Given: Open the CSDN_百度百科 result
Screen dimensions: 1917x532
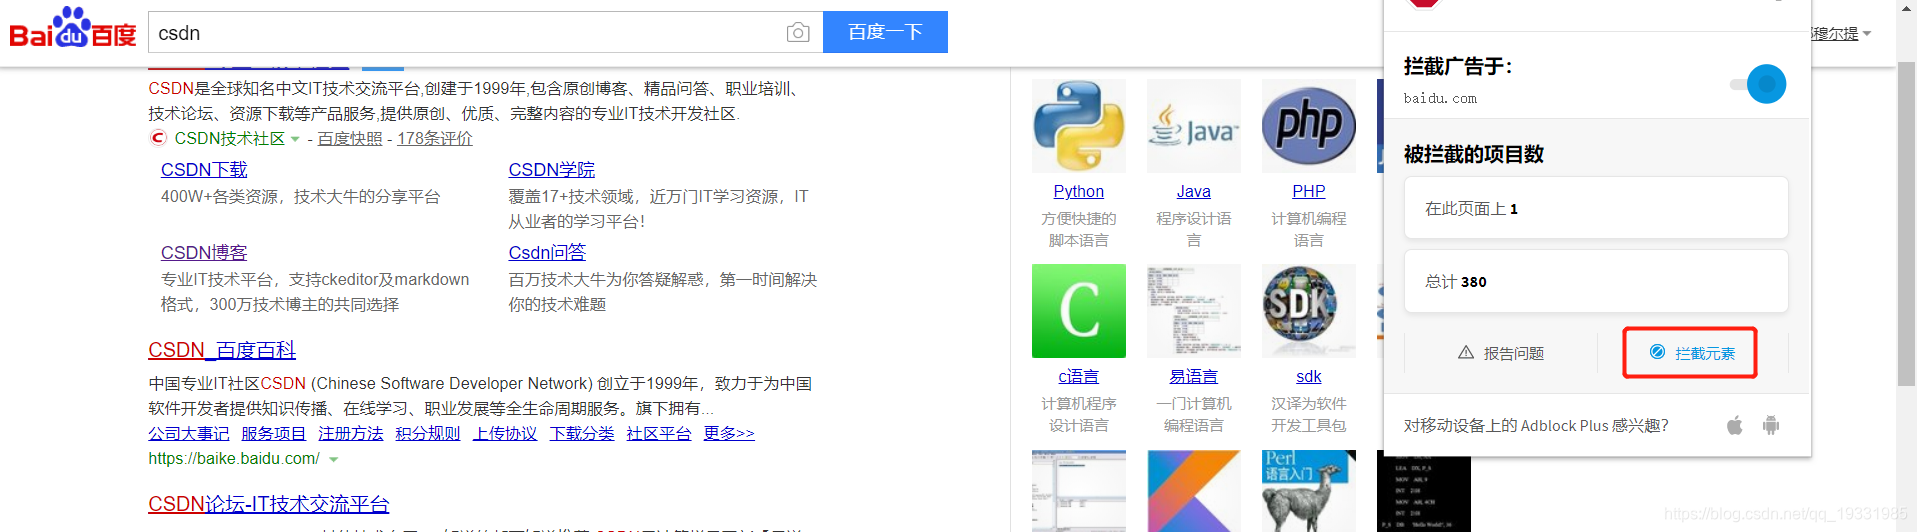Looking at the screenshot, I should click(x=222, y=350).
